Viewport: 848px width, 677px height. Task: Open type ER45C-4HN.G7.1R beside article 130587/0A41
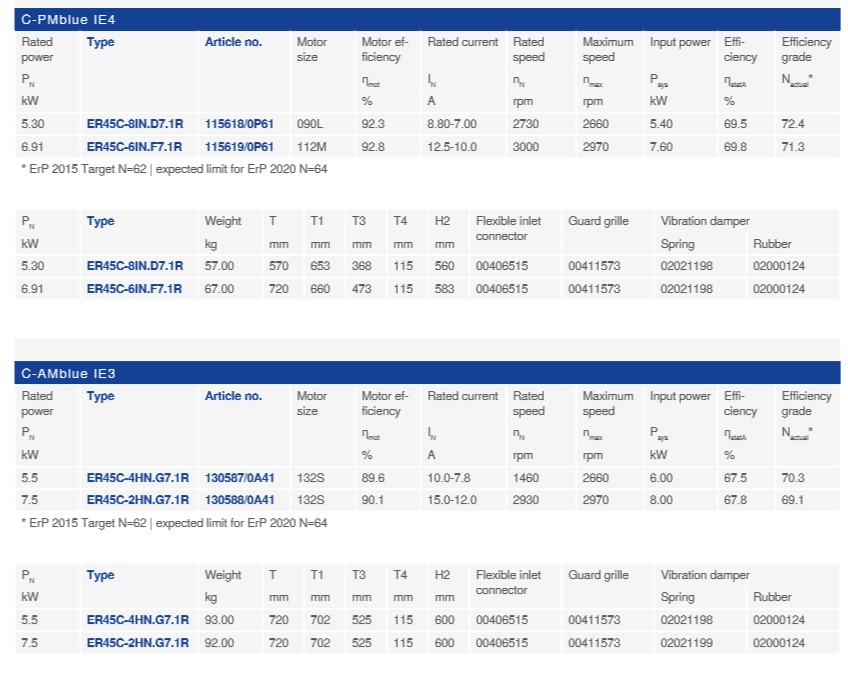coord(137,477)
